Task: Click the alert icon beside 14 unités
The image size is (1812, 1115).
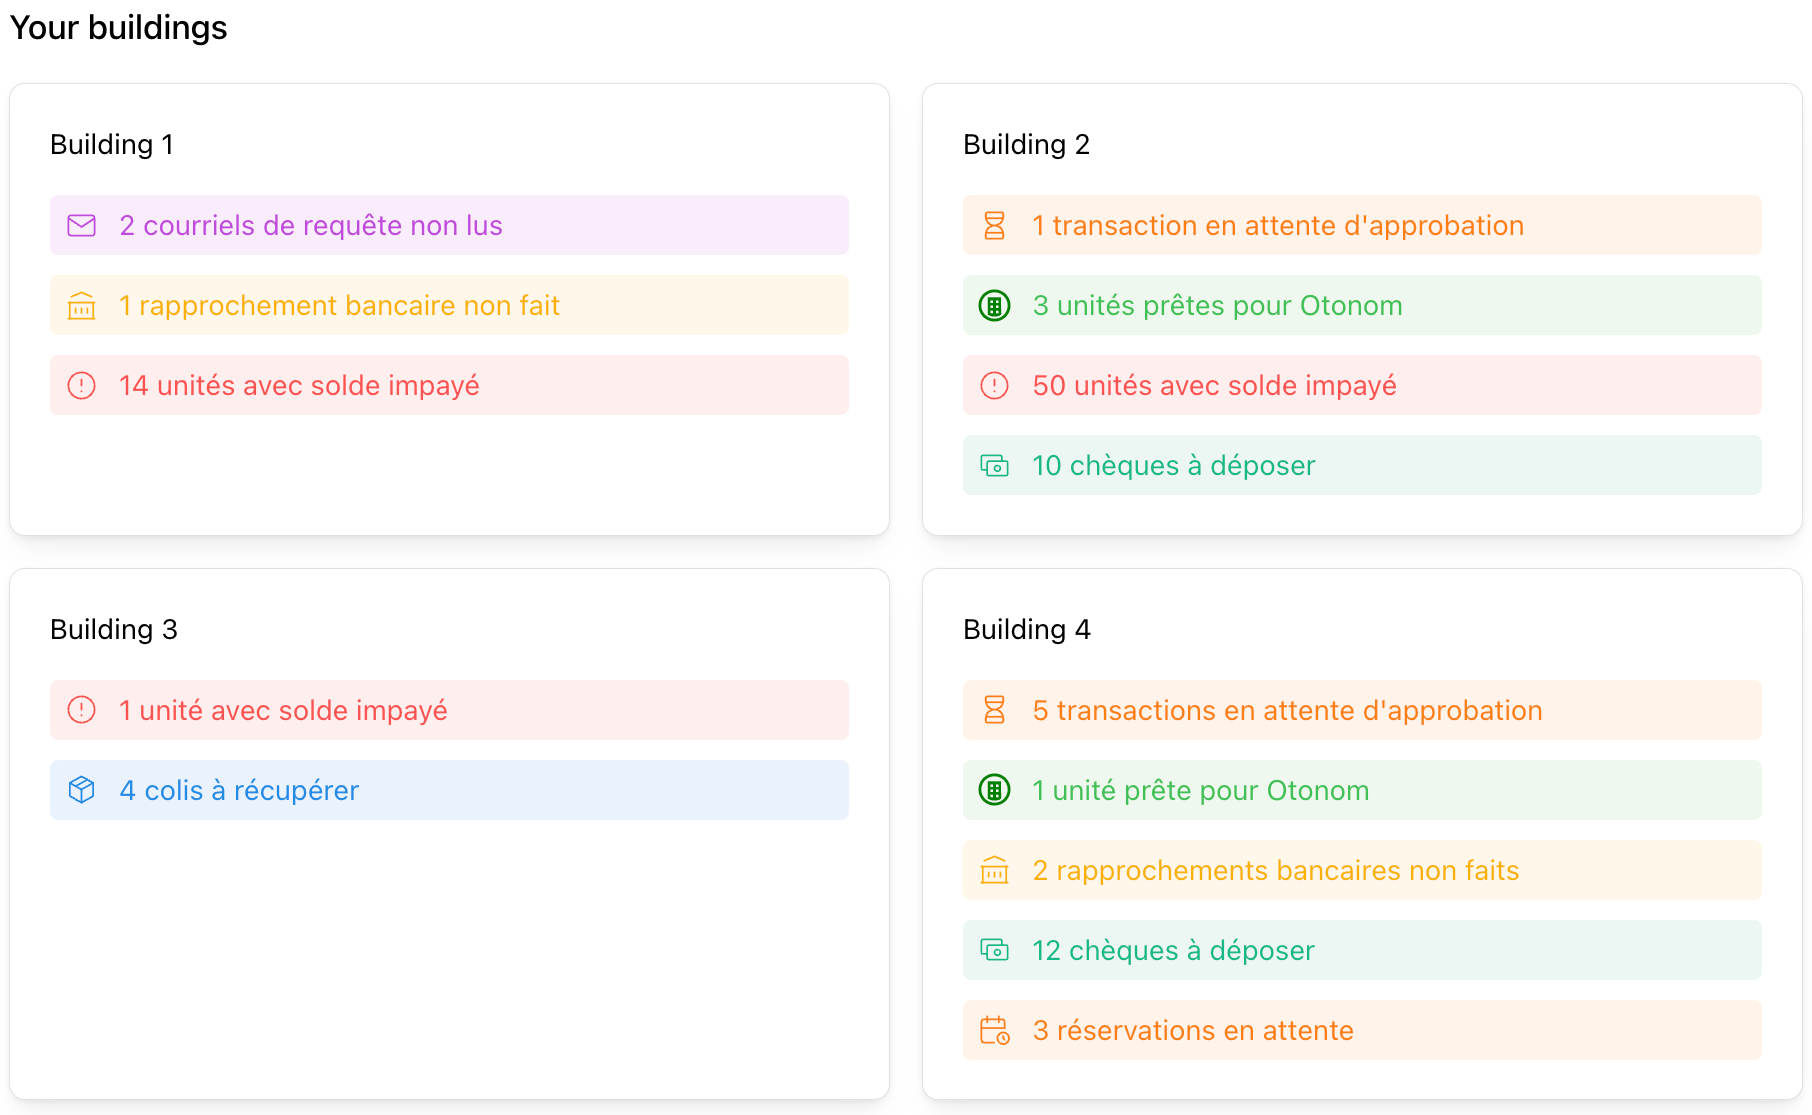Action: coord(82,386)
